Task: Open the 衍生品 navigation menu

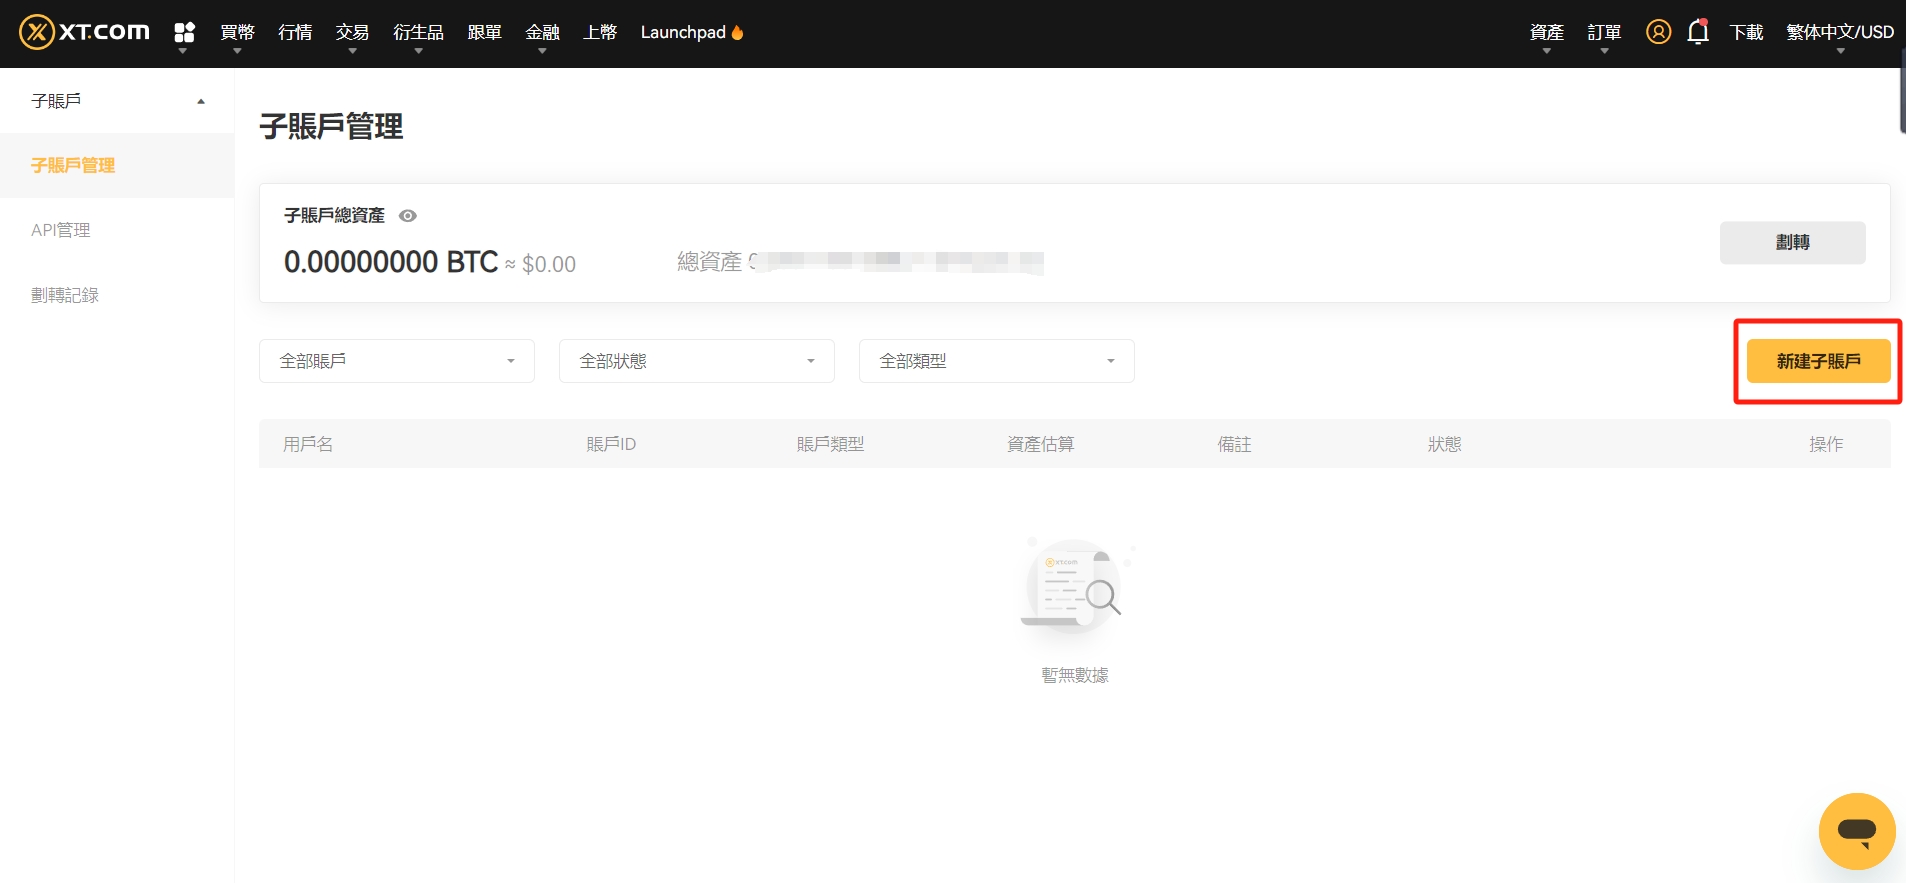Action: 418,32
